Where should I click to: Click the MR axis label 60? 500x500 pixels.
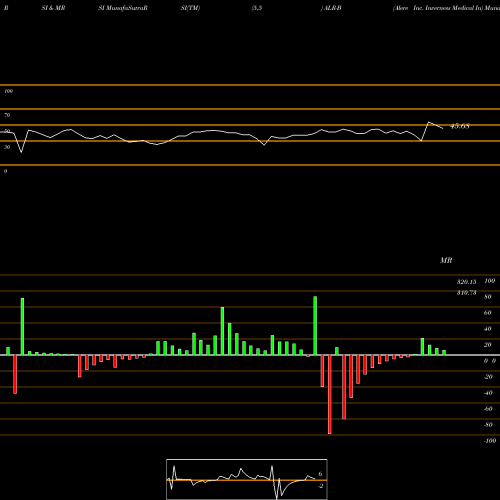487,313
